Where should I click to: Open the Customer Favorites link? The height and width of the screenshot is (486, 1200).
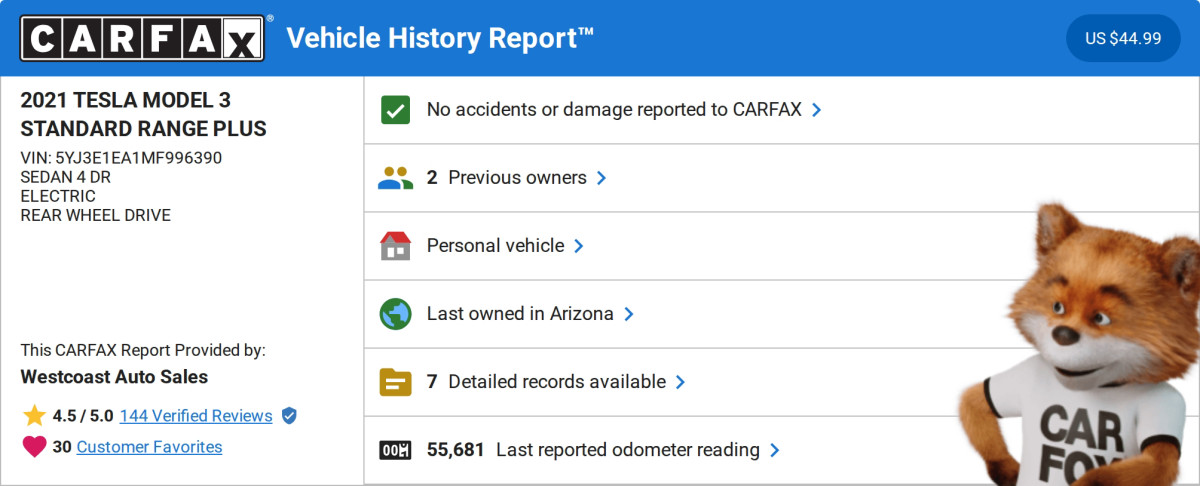(x=149, y=447)
